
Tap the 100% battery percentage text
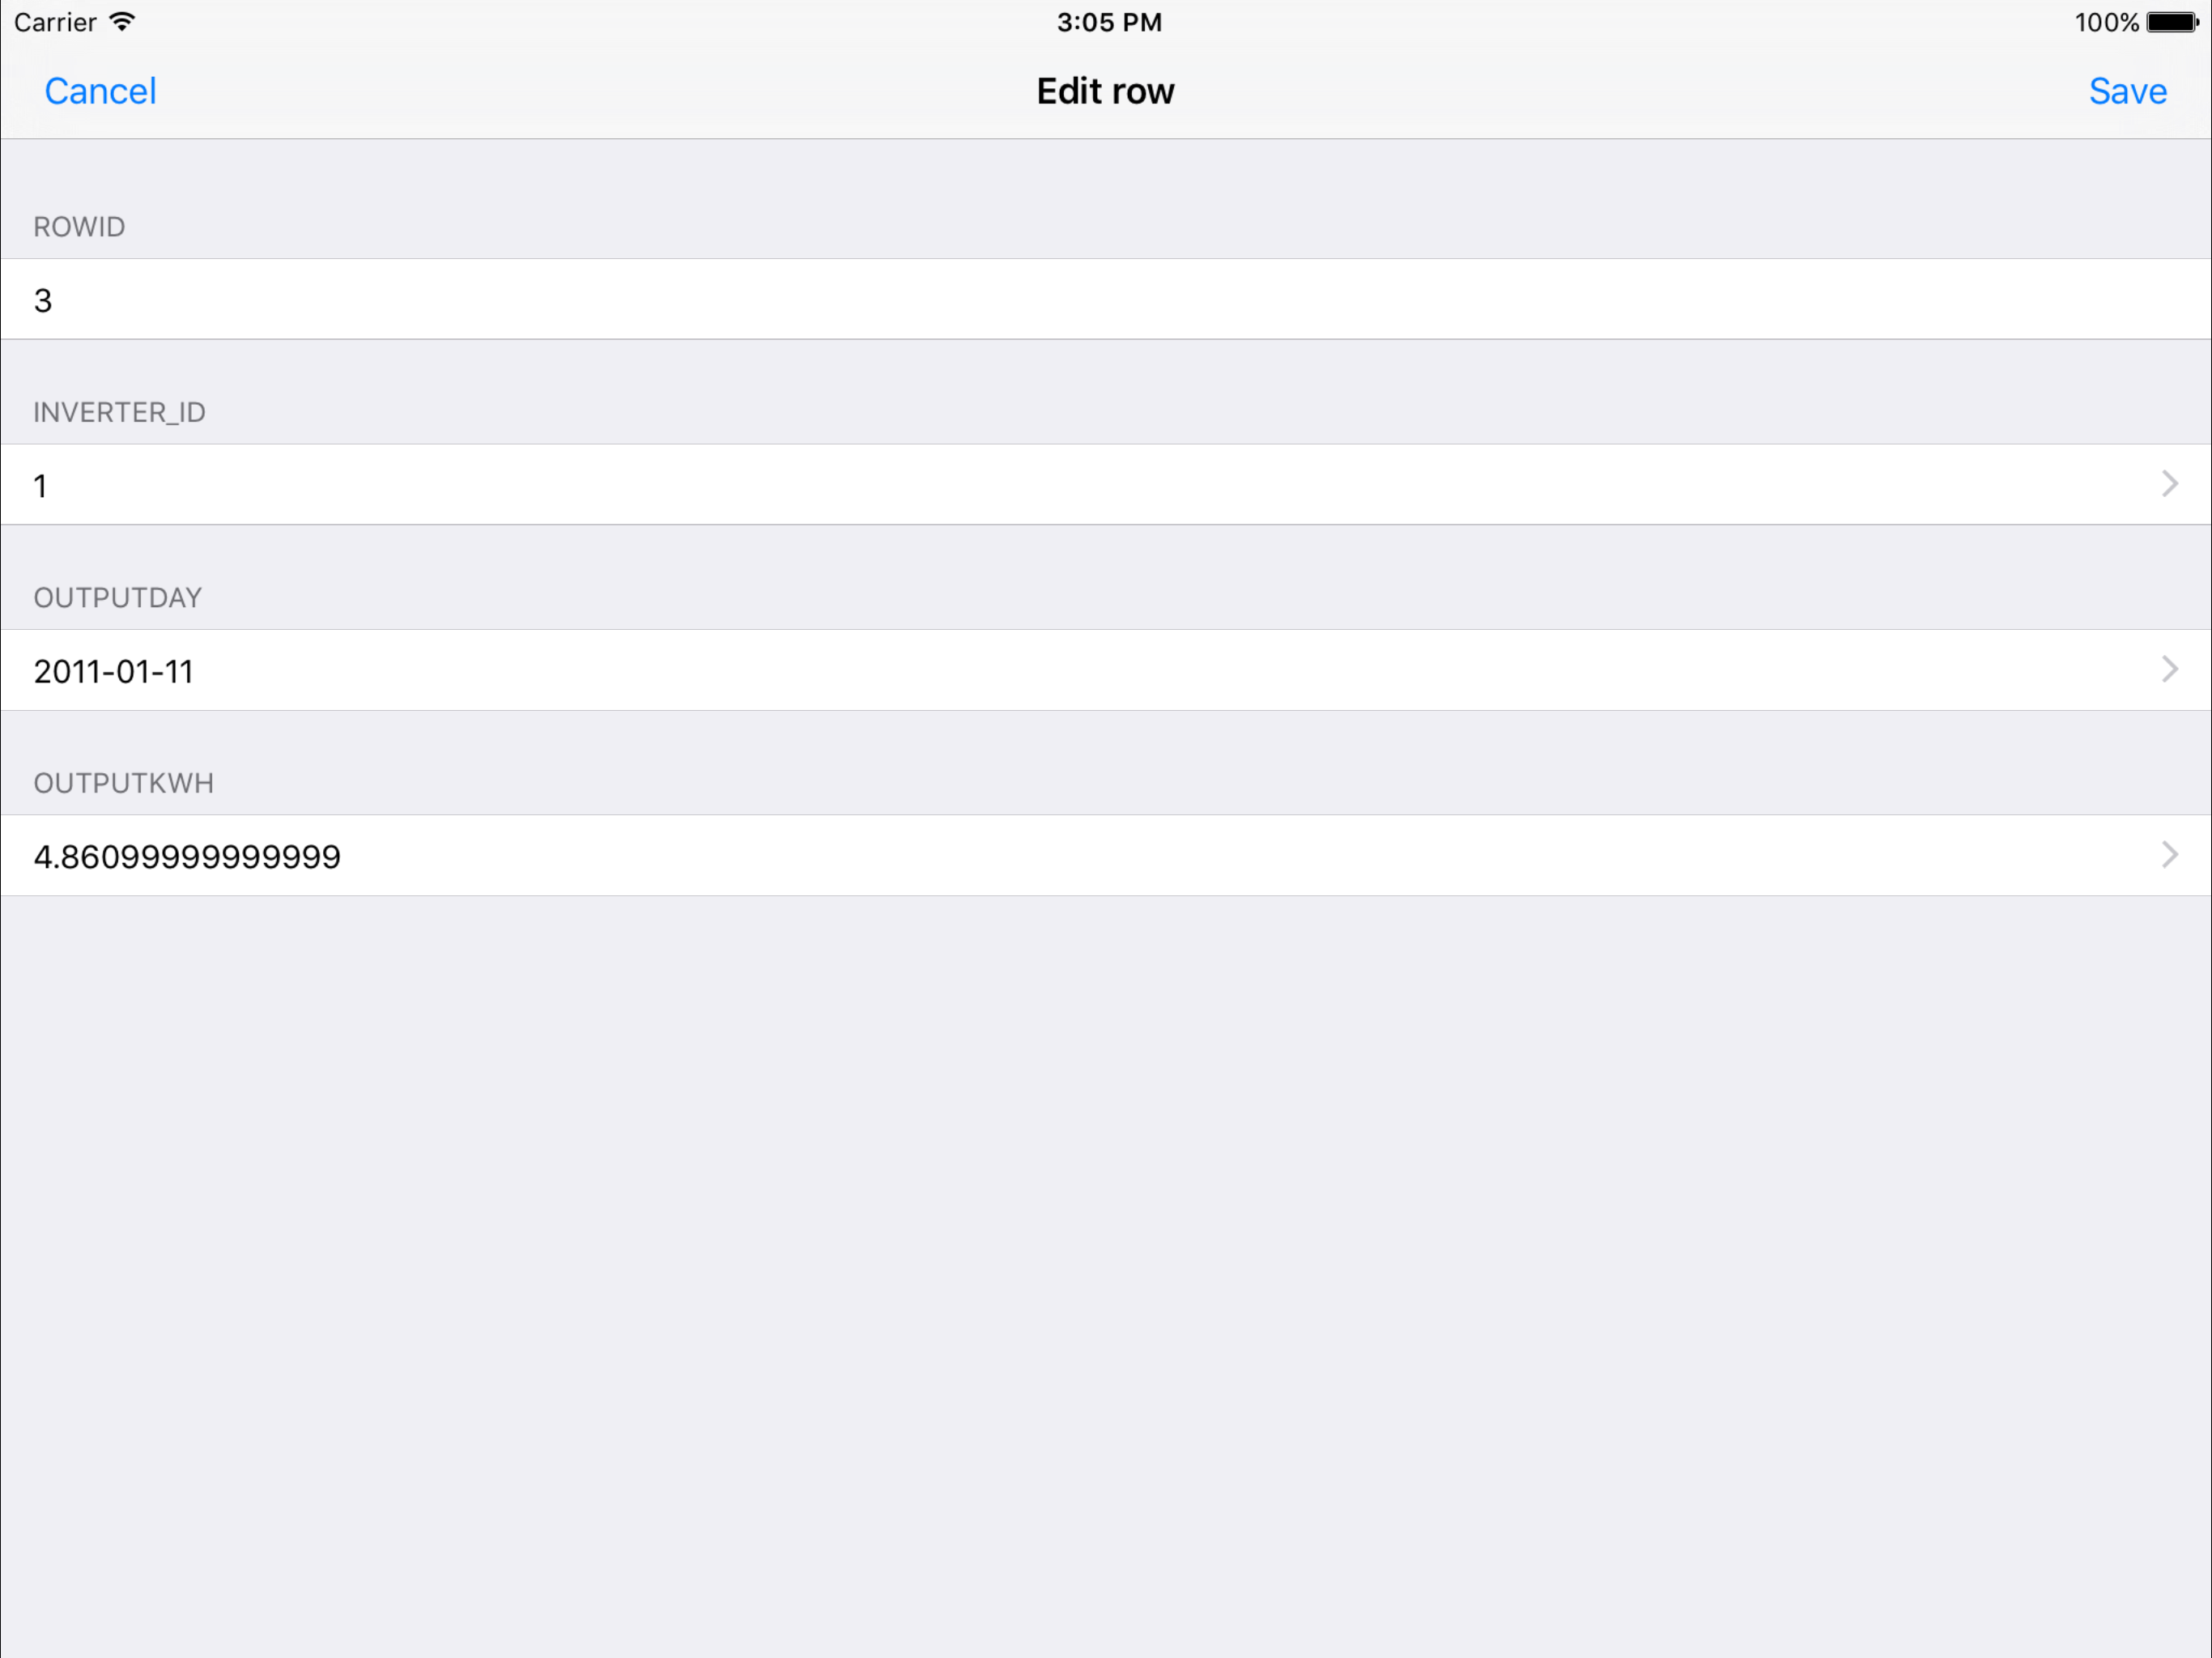(x=2106, y=22)
